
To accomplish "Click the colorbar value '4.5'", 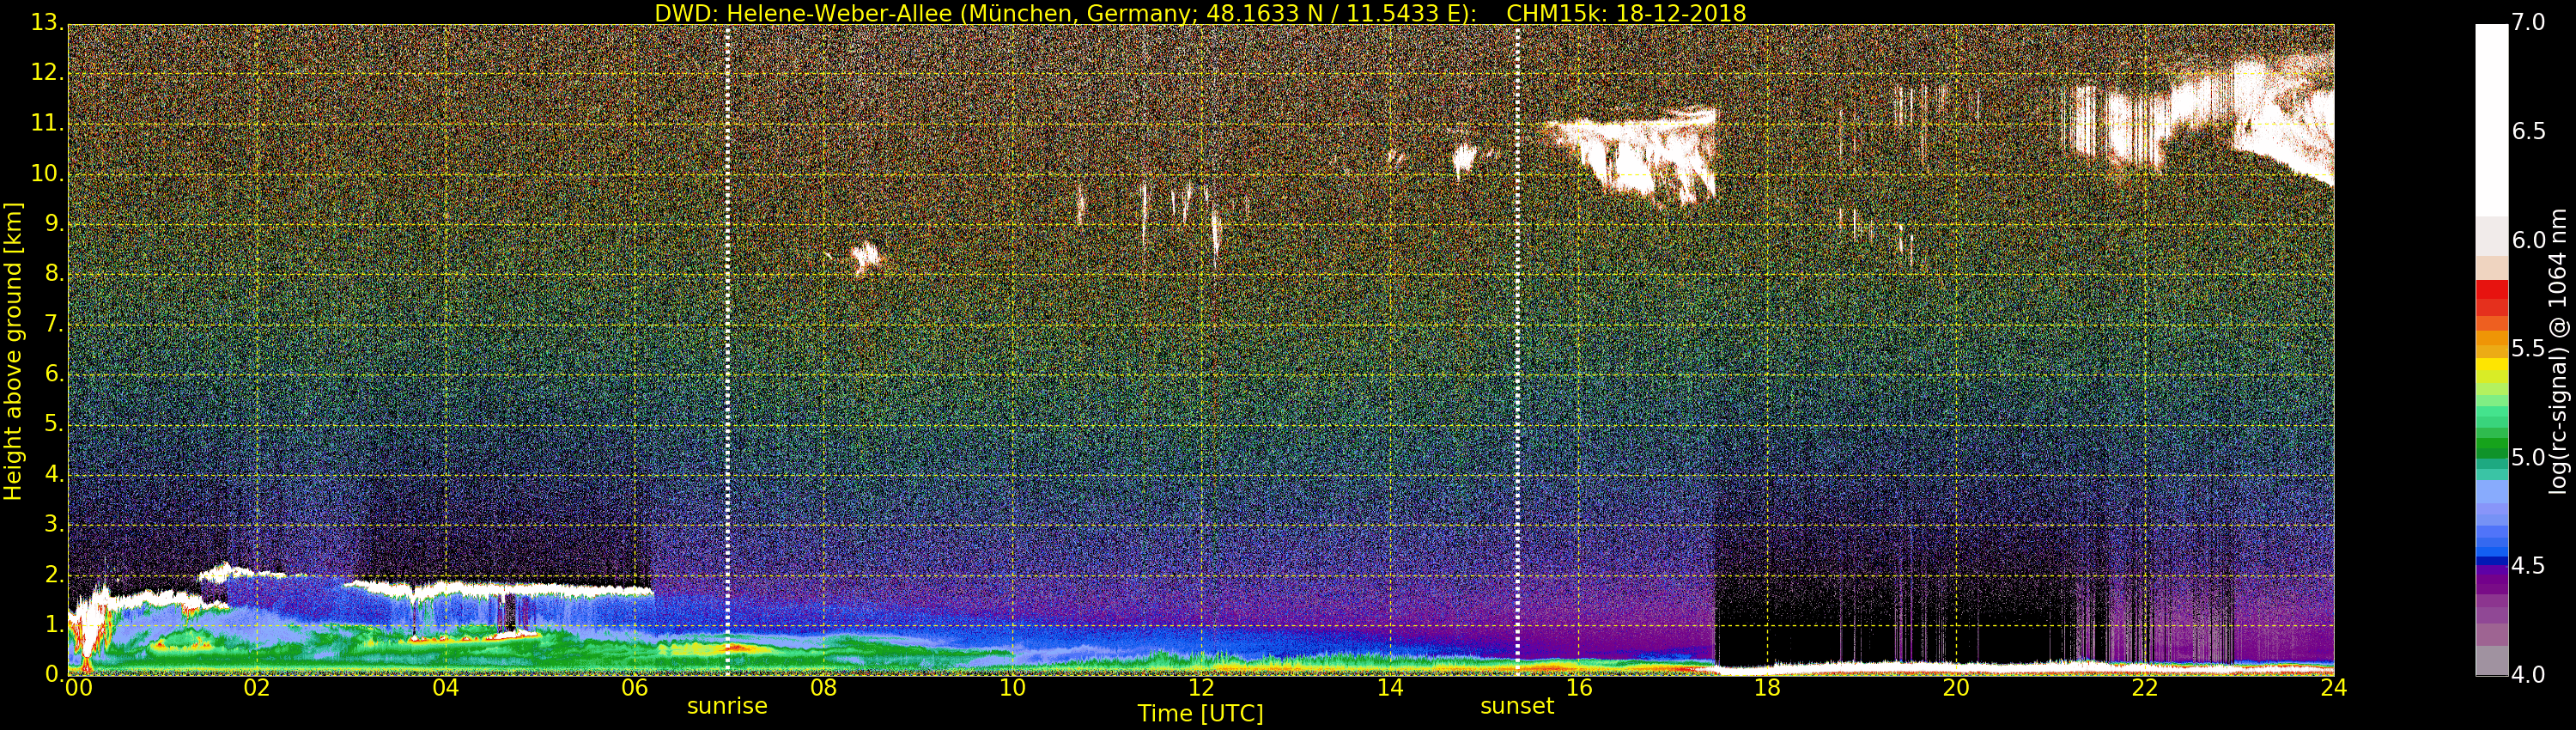I will click(x=2528, y=566).
